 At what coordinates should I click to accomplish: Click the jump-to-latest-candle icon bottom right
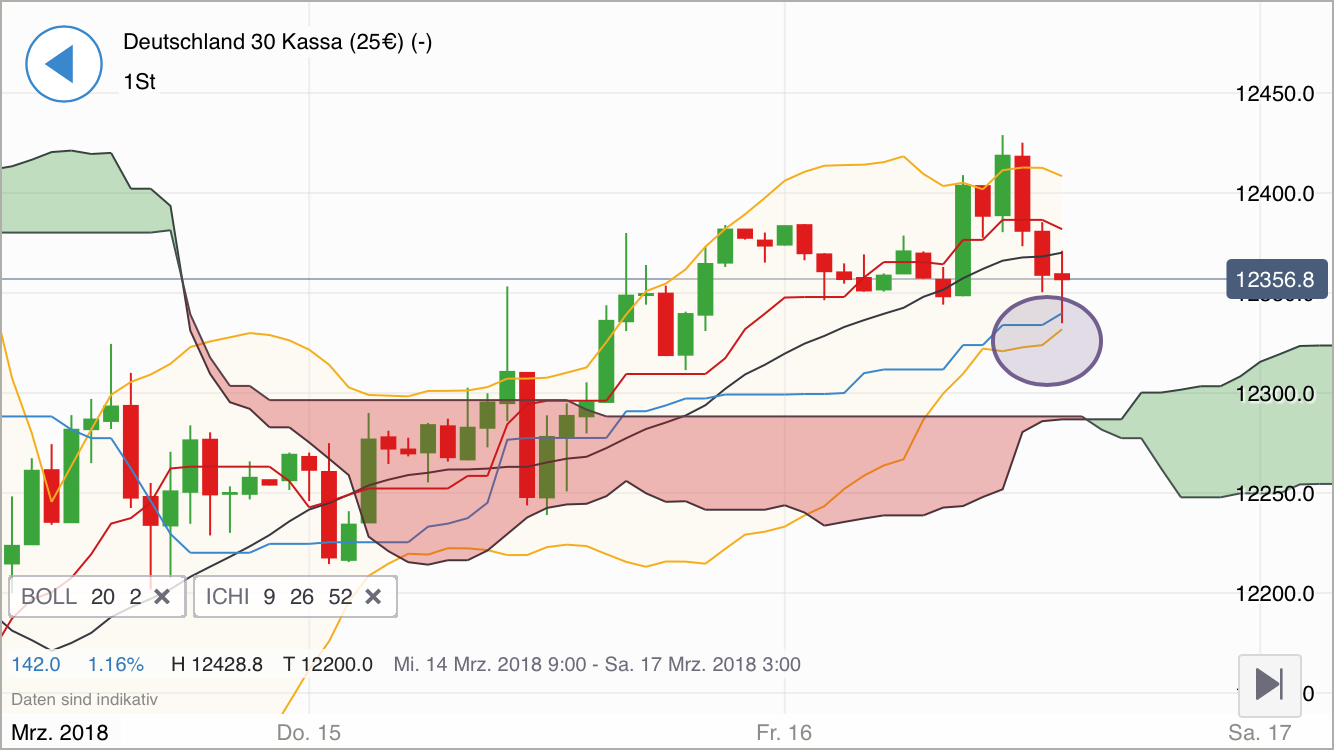pyautogui.click(x=1269, y=686)
